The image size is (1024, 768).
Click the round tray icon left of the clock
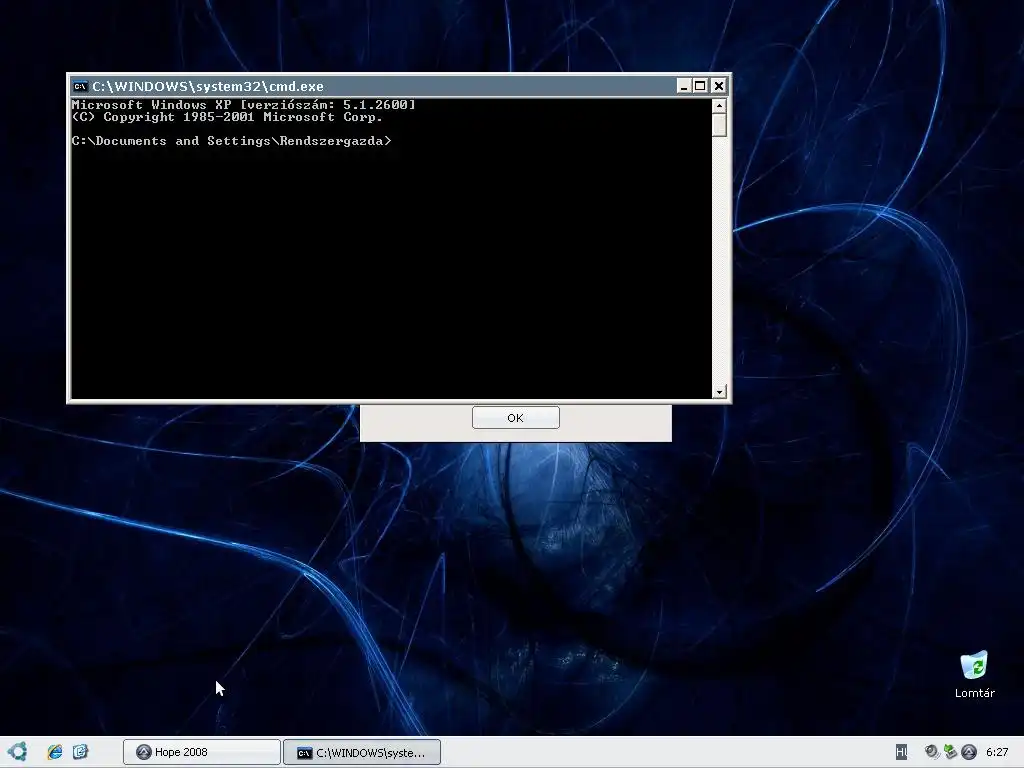pos(969,752)
